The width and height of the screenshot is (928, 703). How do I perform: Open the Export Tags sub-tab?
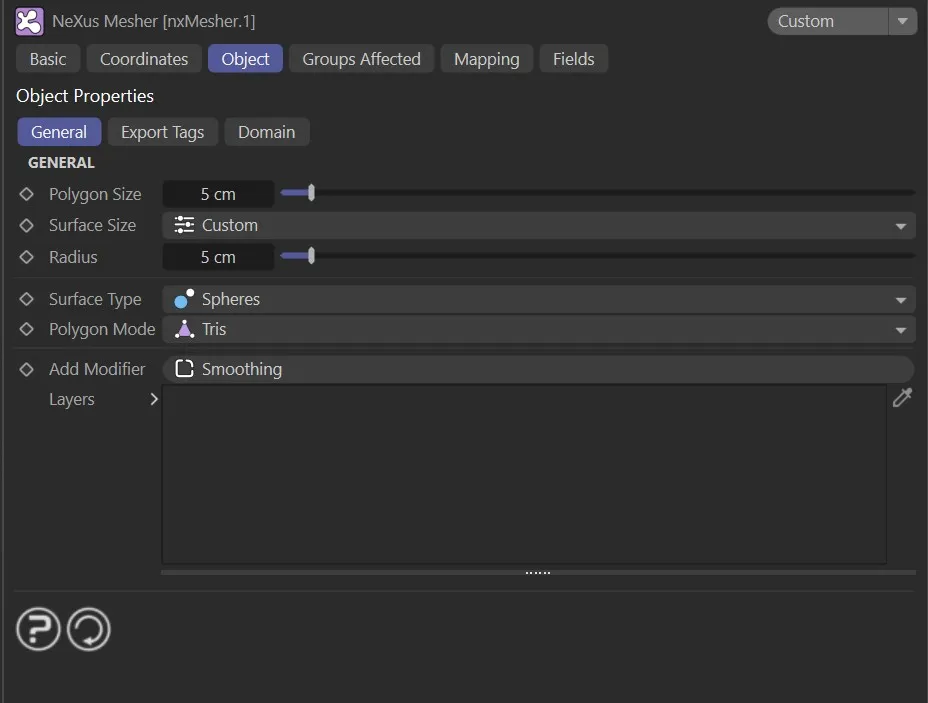(162, 132)
